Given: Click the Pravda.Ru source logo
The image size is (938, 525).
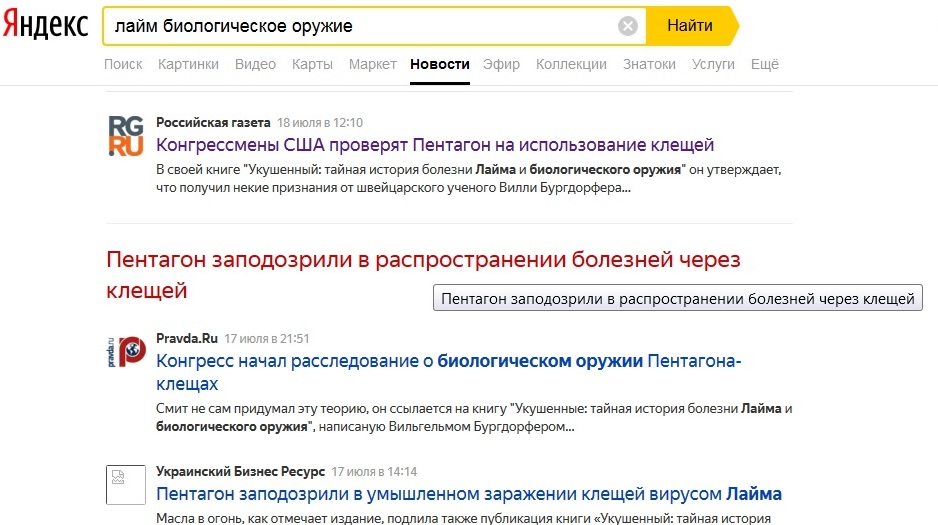Looking at the screenshot, I should pyautogui.click(x=126, y=352).
